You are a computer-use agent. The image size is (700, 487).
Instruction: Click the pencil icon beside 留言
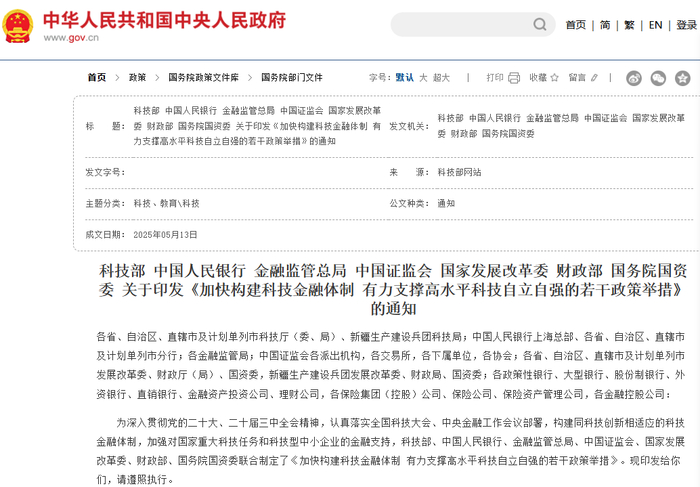(594, 78)
